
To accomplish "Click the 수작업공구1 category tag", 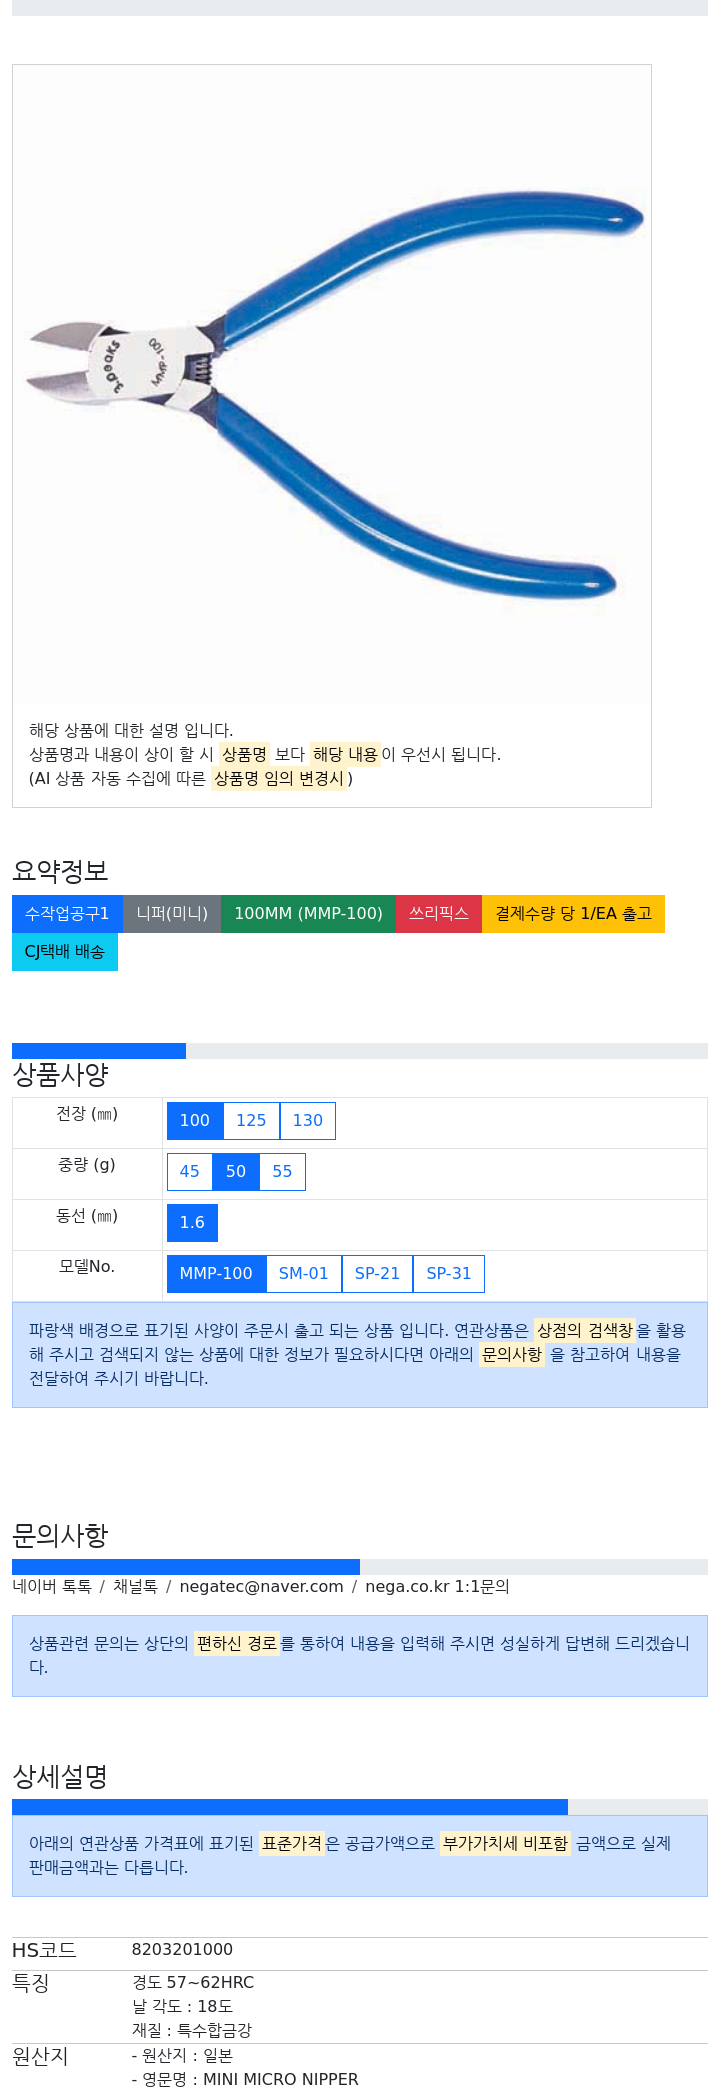I will pos(67,914).
